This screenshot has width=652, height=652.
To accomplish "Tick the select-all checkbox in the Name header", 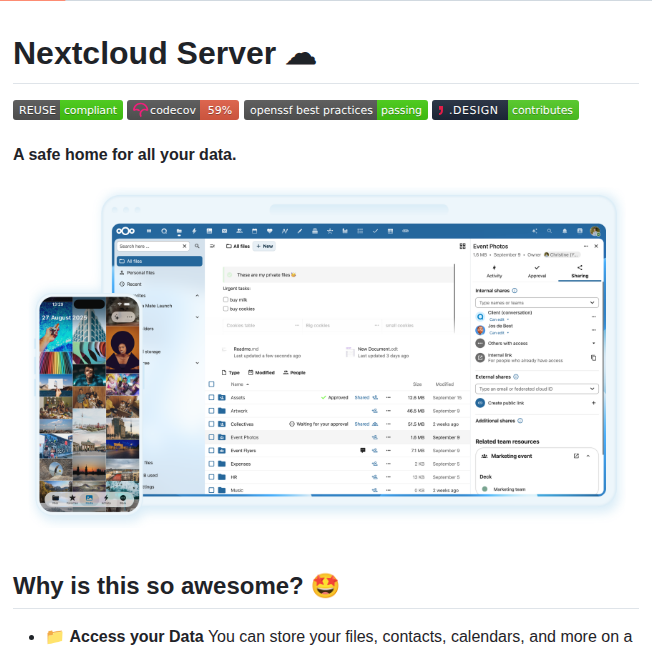I will pos(211,384).
